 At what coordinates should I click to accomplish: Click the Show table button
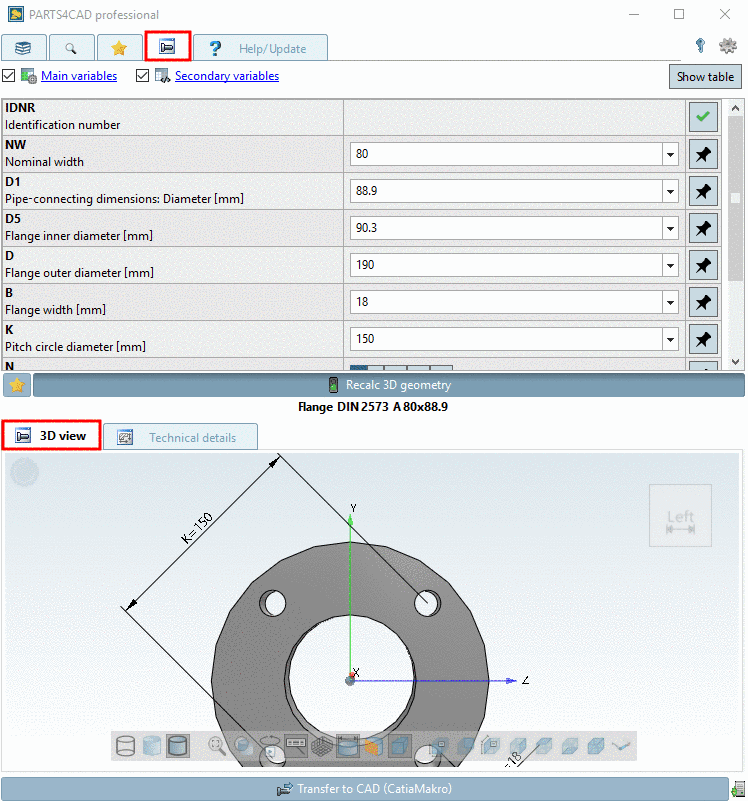705,77
